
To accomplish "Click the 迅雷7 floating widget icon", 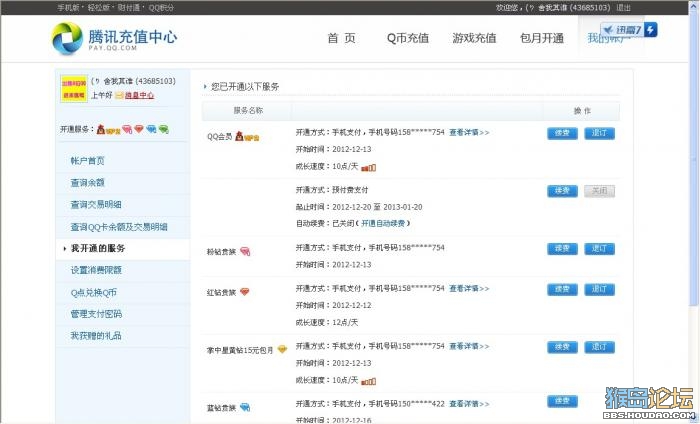I will (x=629, y=30).
